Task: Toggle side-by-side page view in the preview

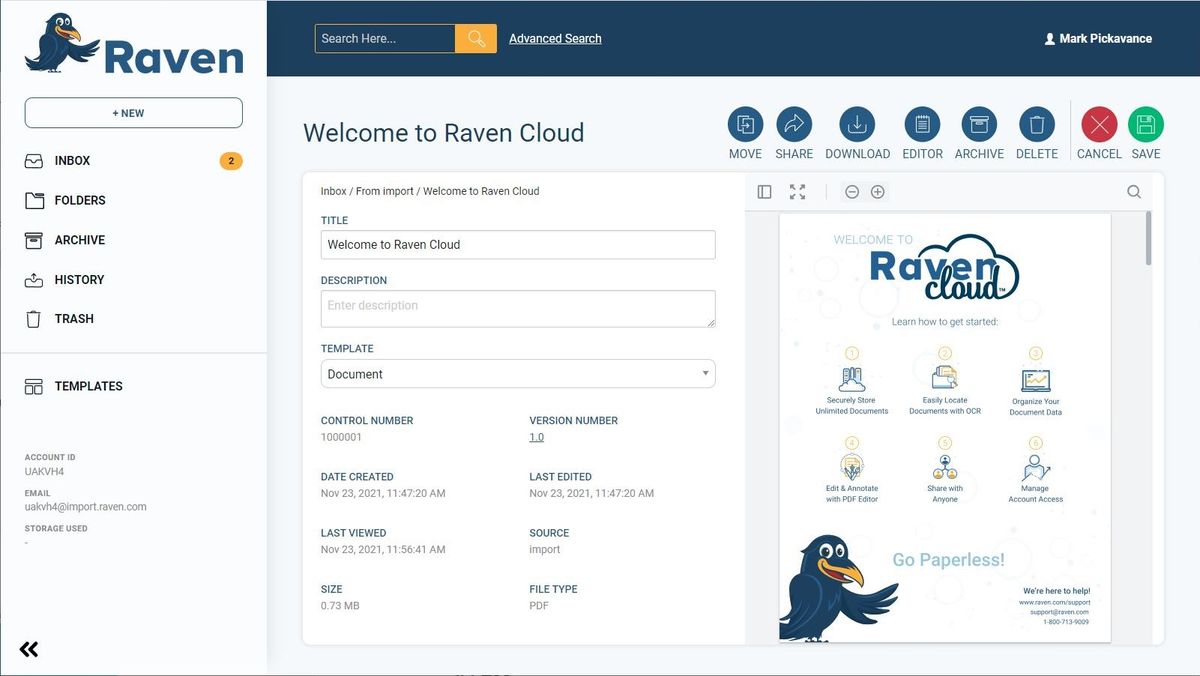Action: pos(763,191)
